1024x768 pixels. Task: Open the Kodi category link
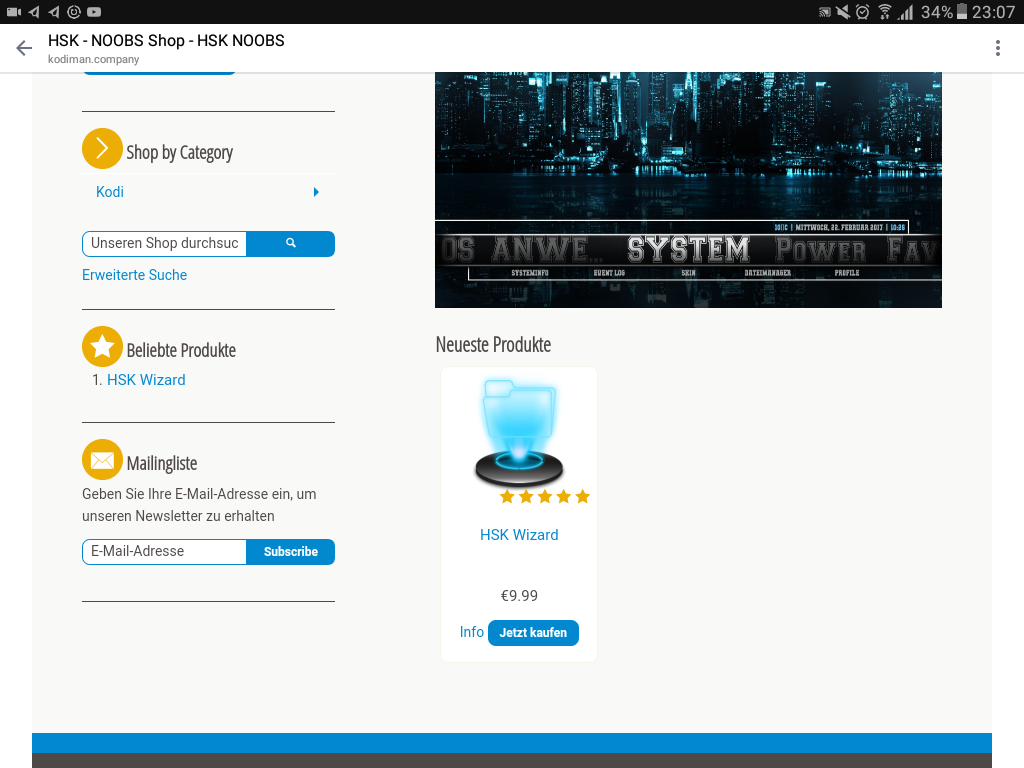(x=110, y=192)
